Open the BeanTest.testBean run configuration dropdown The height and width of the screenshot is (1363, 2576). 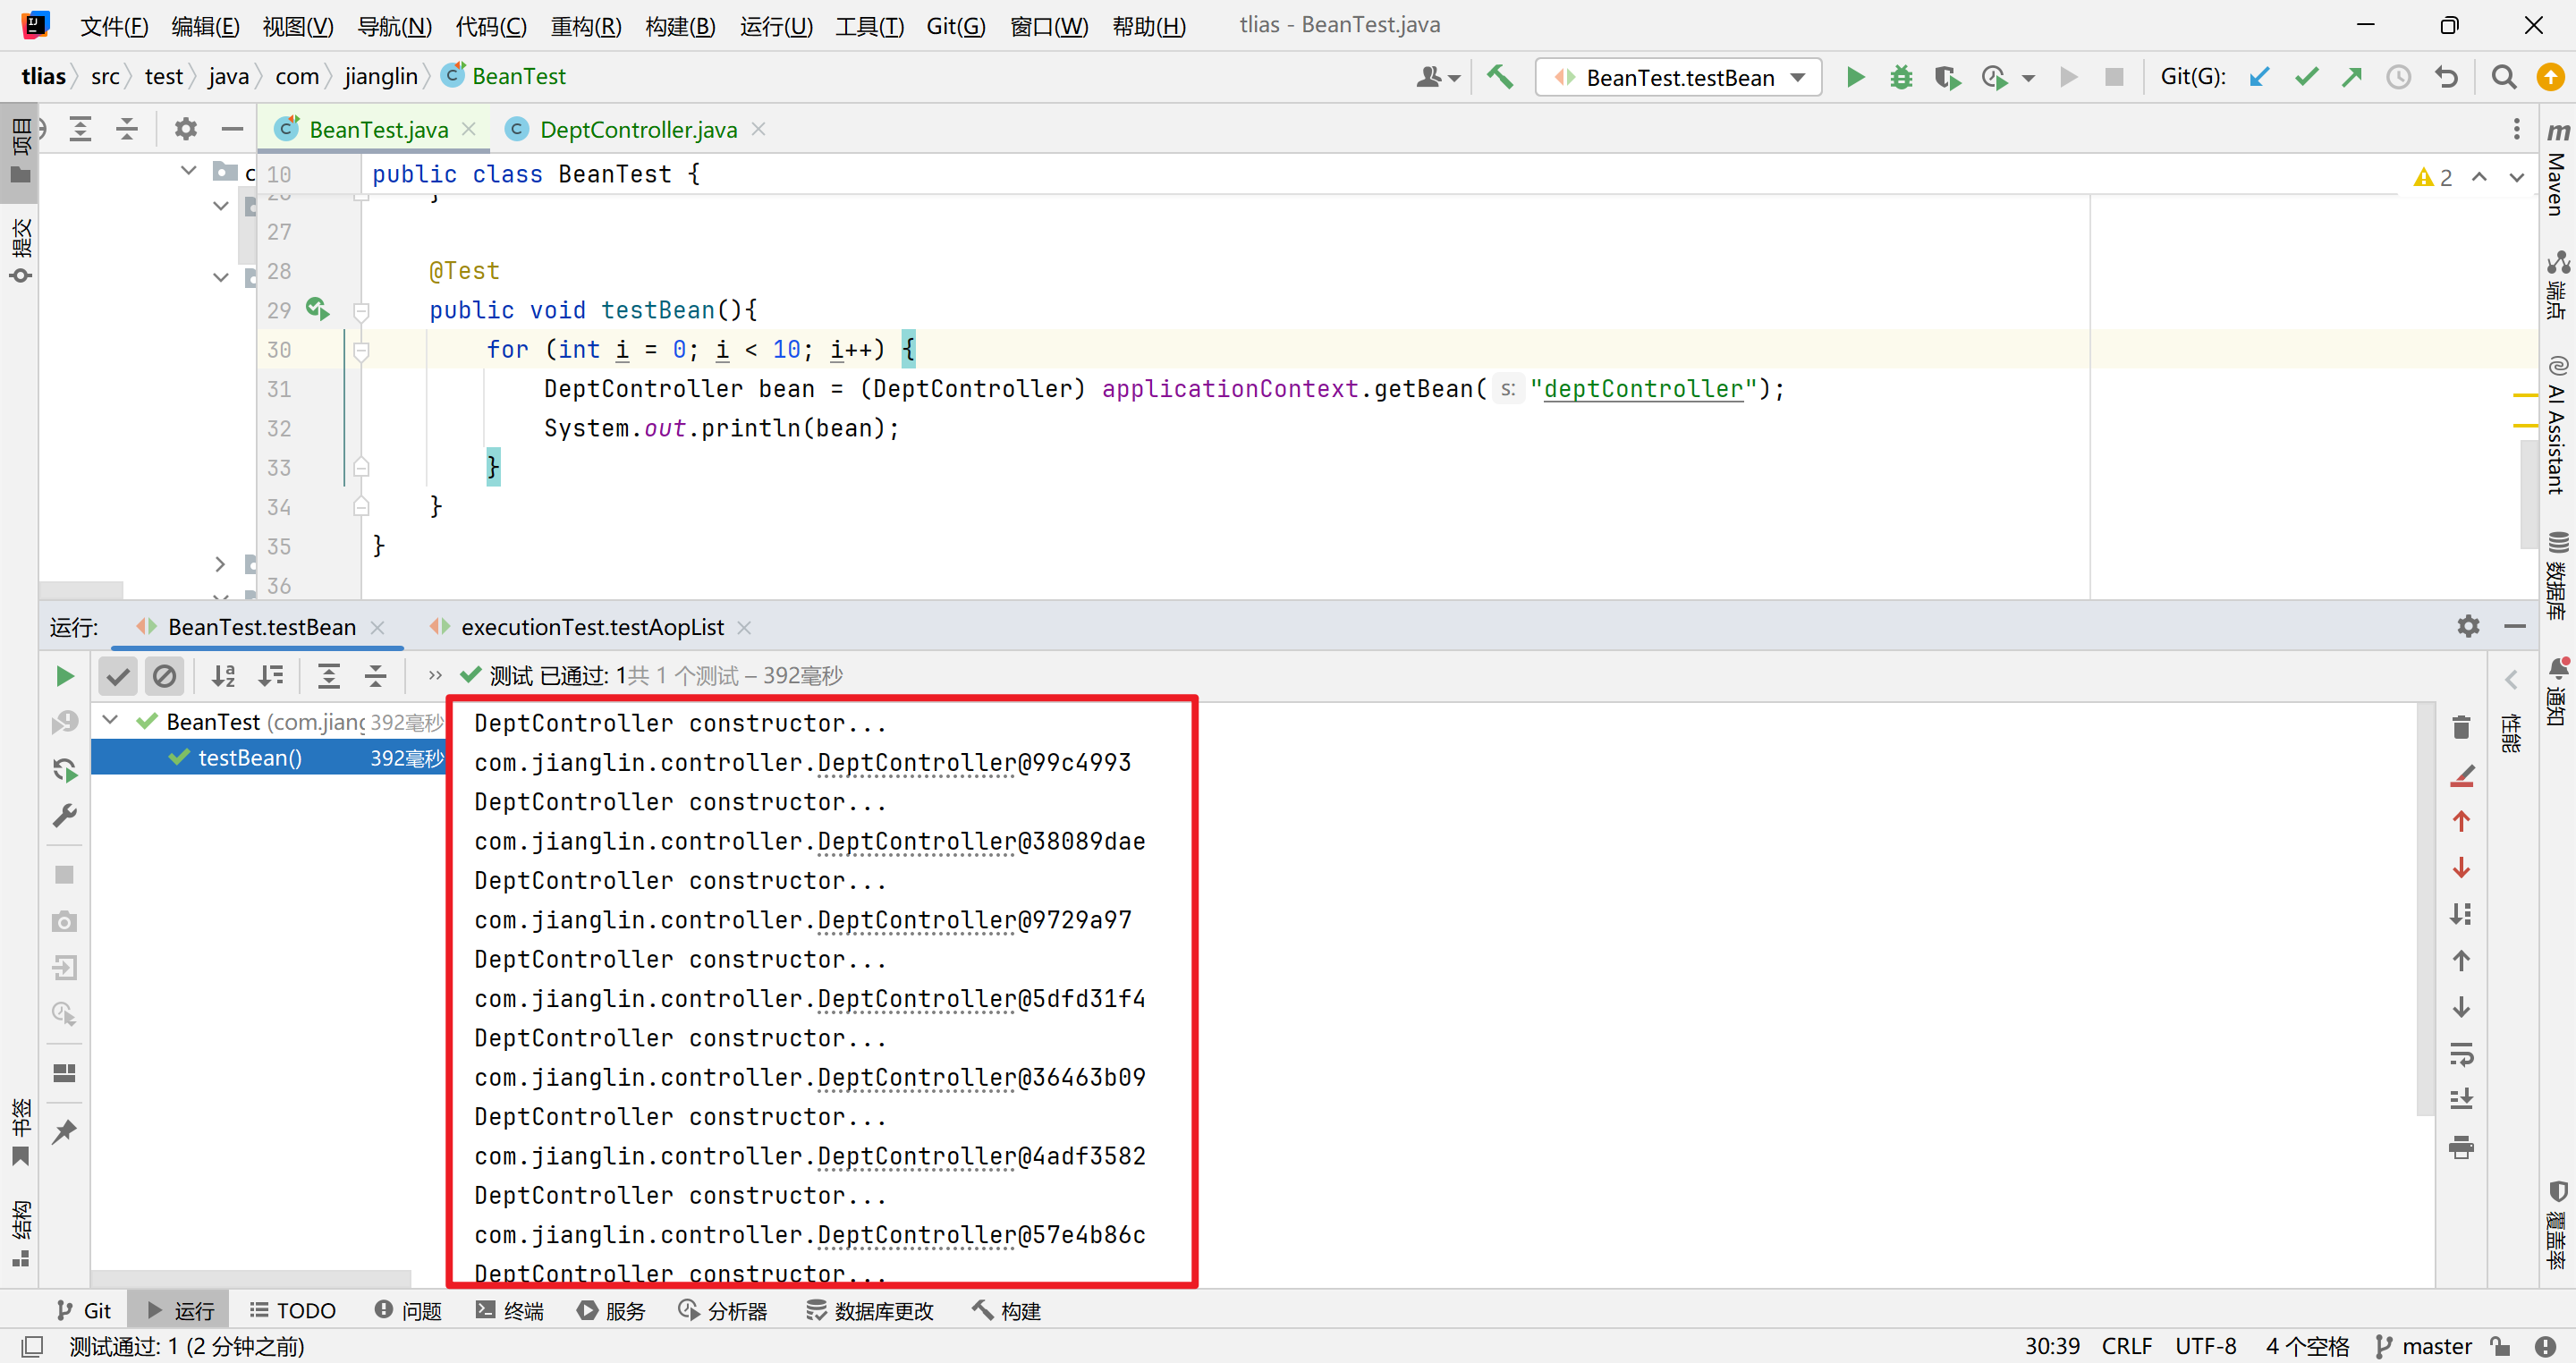point(1679,77)
